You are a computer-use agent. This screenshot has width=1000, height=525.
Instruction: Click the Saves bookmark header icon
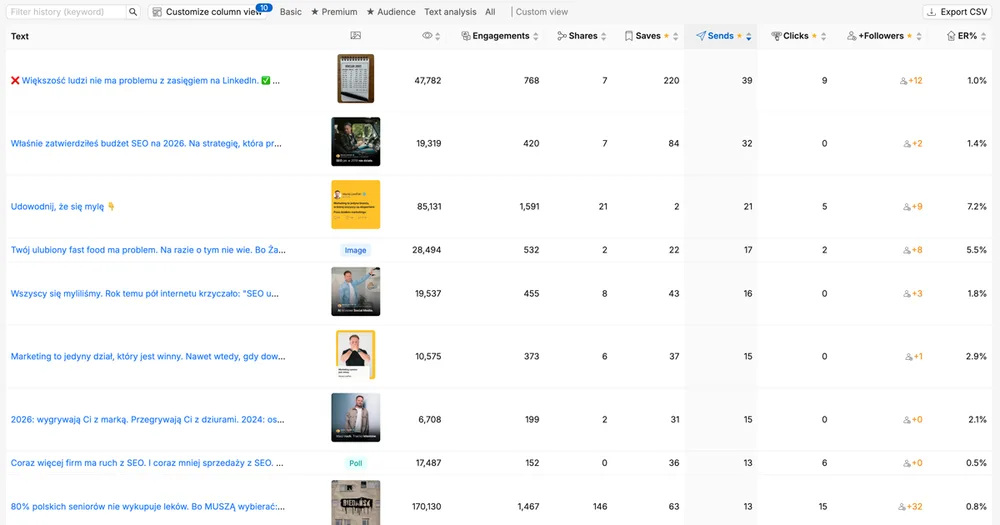point(629,36)
